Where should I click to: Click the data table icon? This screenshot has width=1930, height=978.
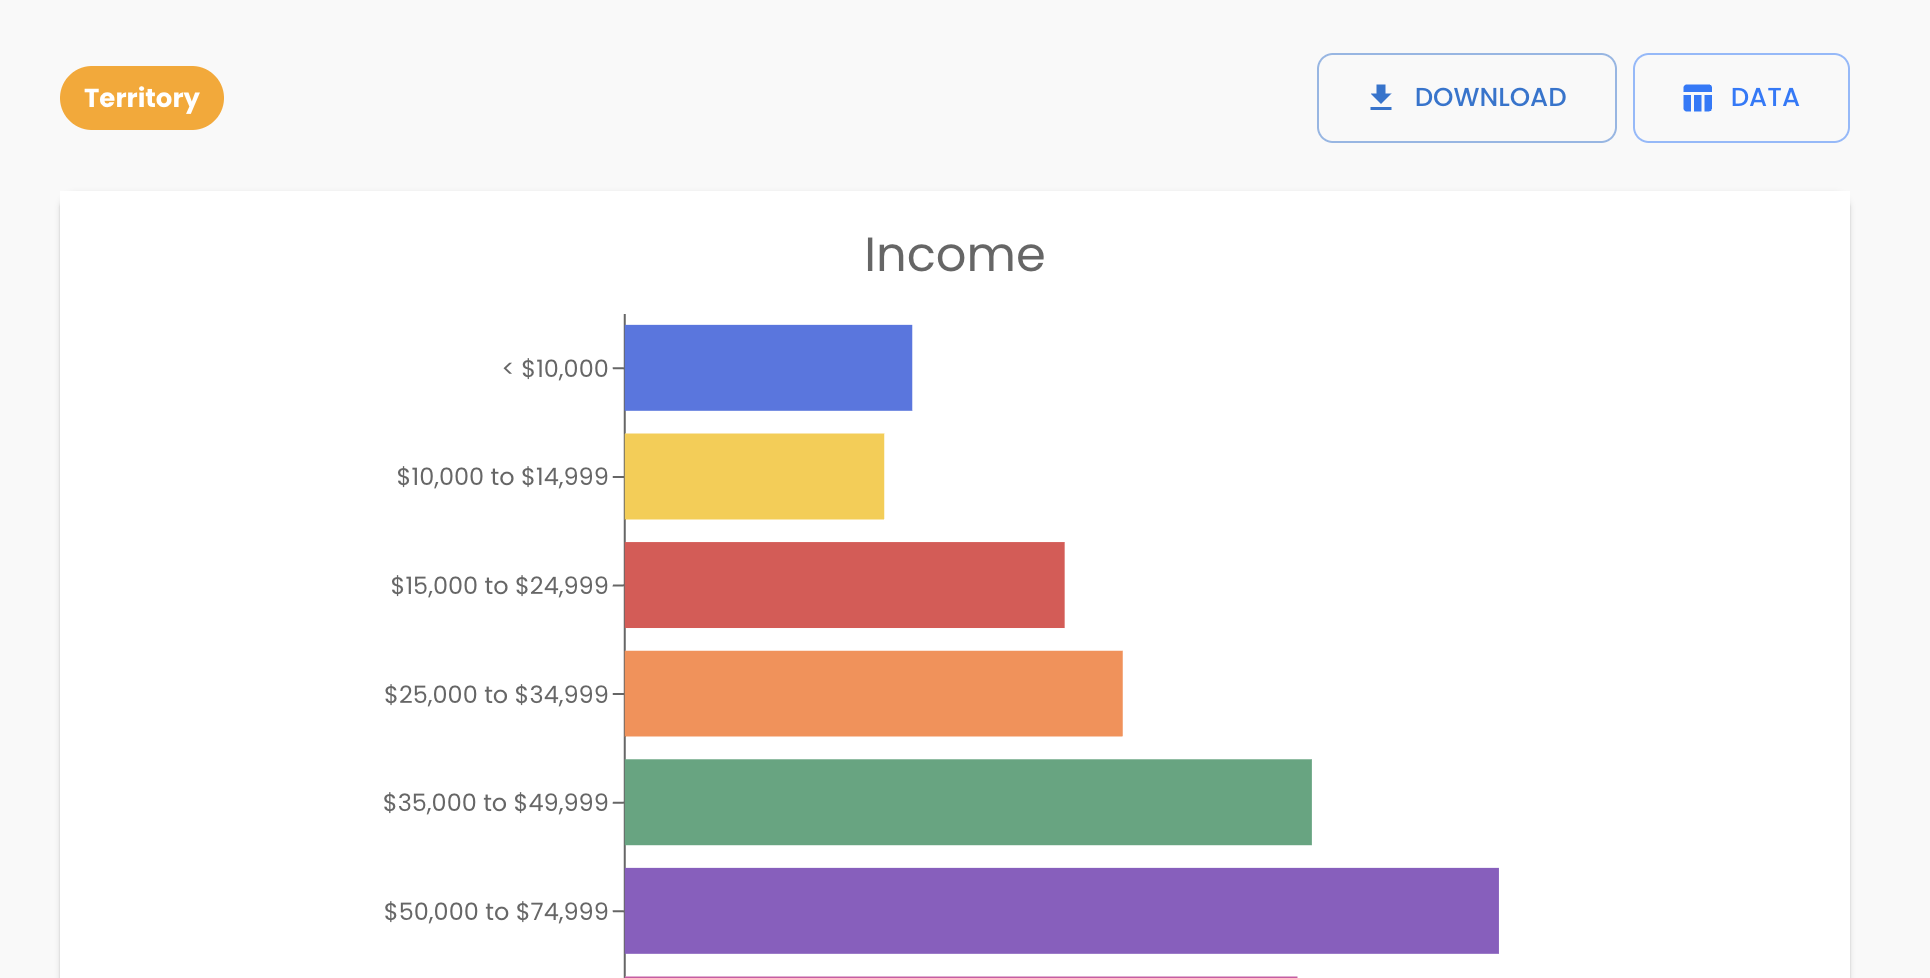pyautogui.click(x=1697, y=98)
